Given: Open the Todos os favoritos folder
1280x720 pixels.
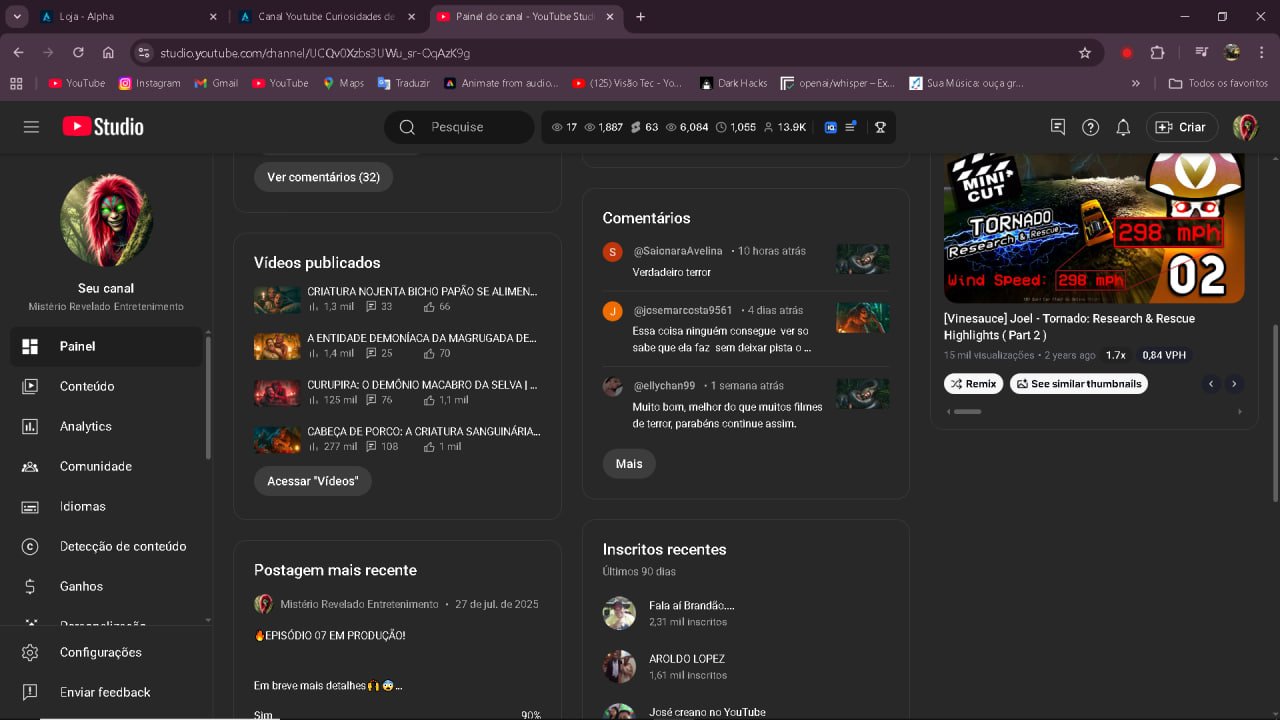Looking at the screenshot, I should [1218, 83].
